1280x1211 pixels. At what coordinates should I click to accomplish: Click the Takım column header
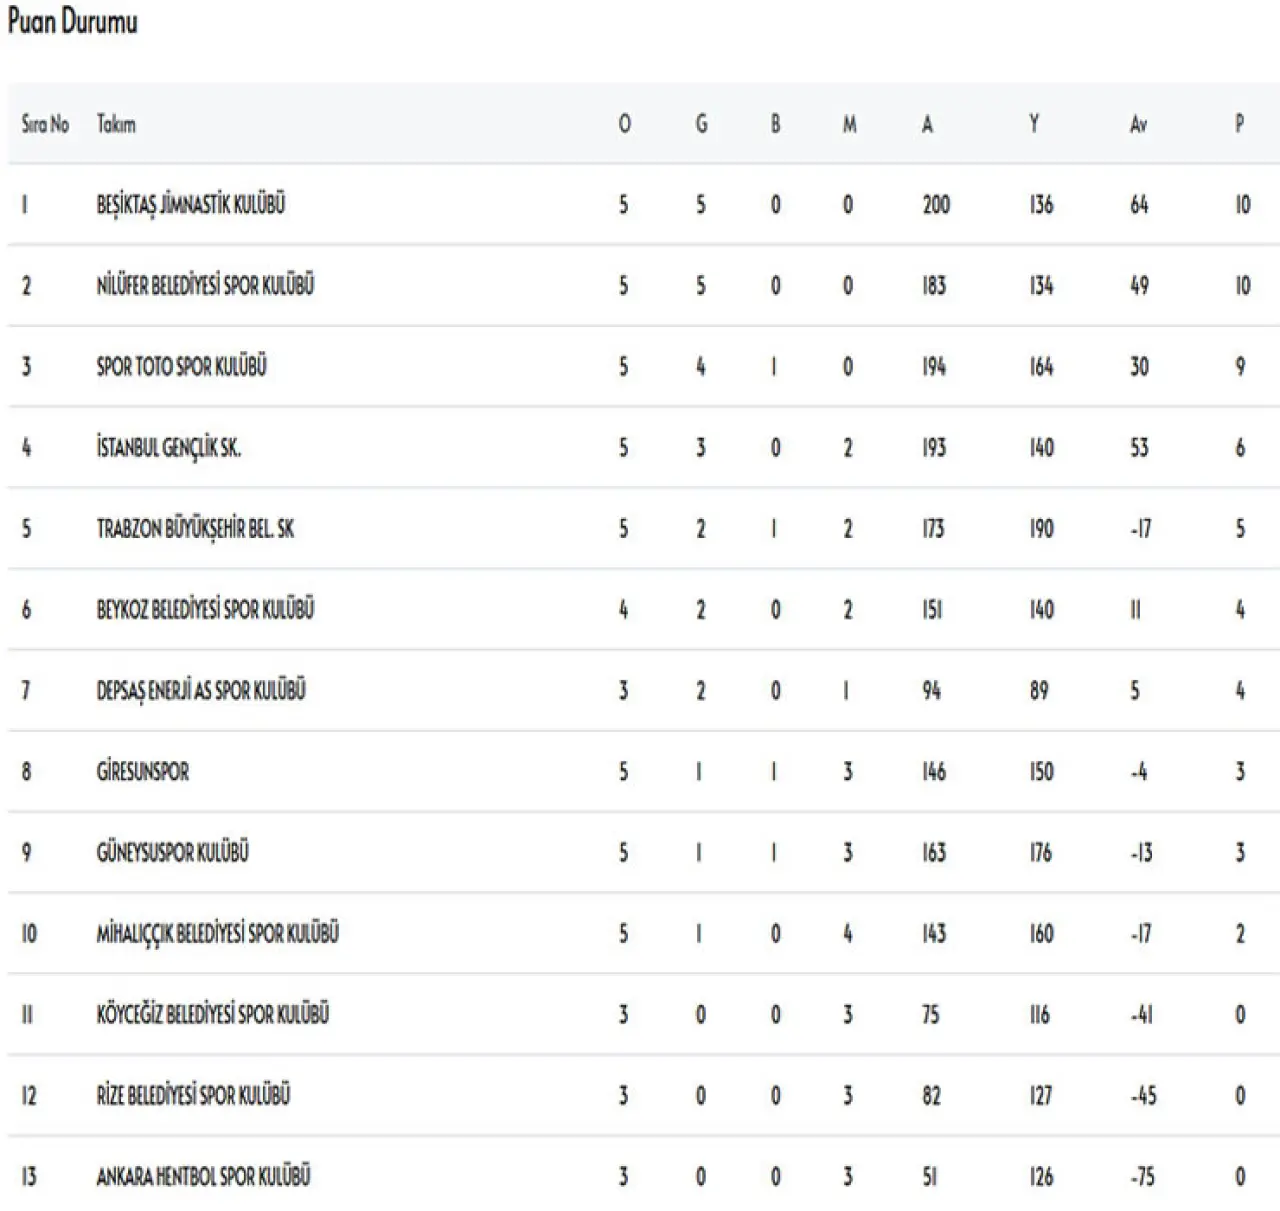(x=116, y=125)
